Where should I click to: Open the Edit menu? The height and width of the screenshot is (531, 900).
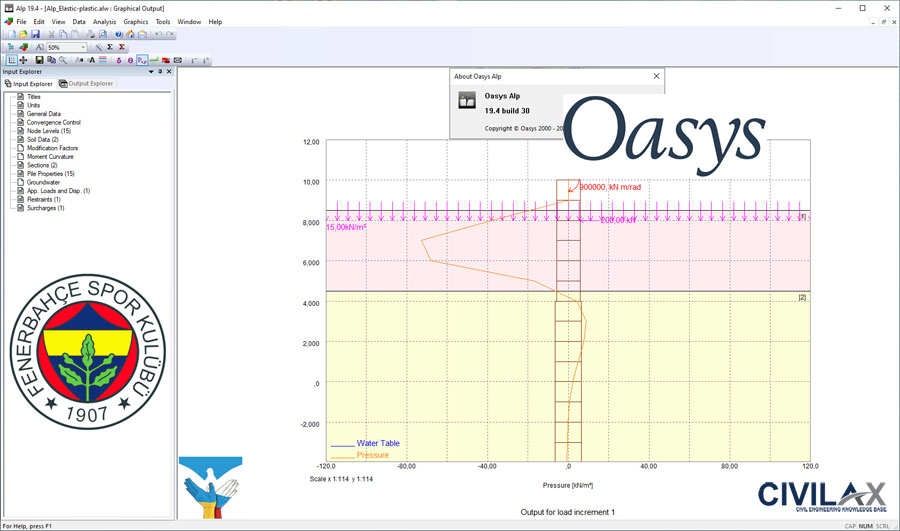click(38, 22)
